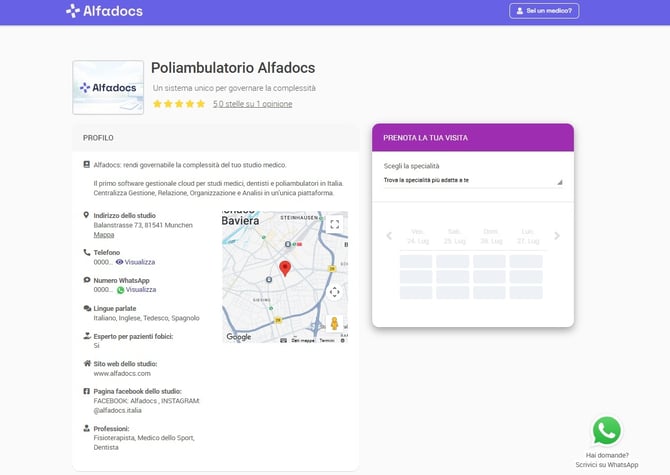670x475 pixels.
Task: Select the Dom. 26 Lug date column
Action: click(x=490, y=236)
